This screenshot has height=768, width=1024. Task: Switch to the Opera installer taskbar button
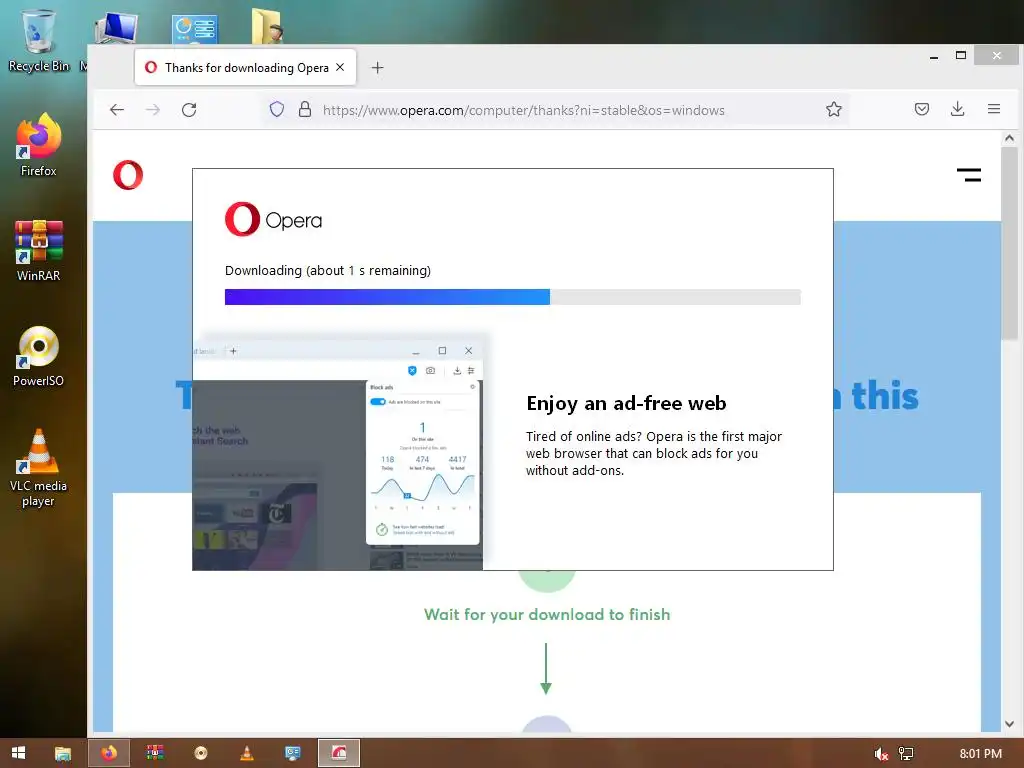tap(338, 753)
